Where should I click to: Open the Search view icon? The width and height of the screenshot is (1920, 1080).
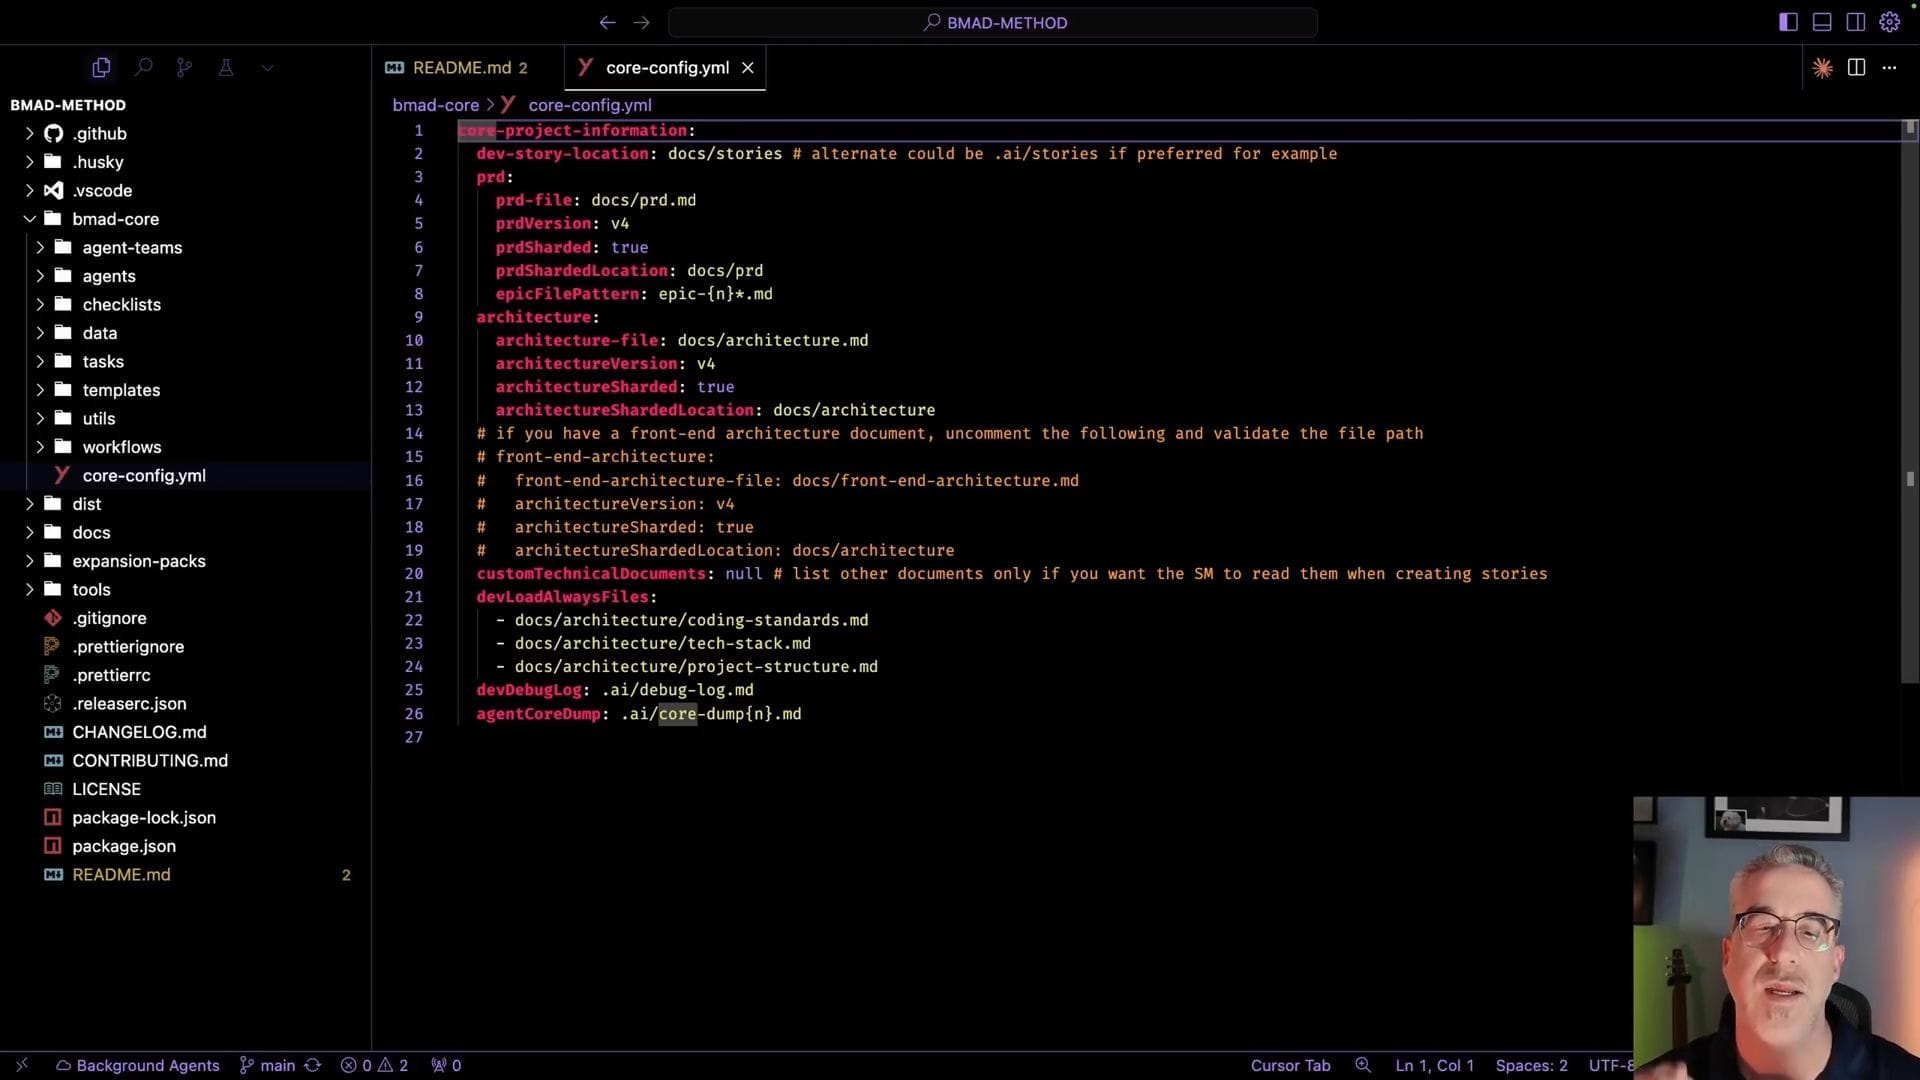point(143,68)
